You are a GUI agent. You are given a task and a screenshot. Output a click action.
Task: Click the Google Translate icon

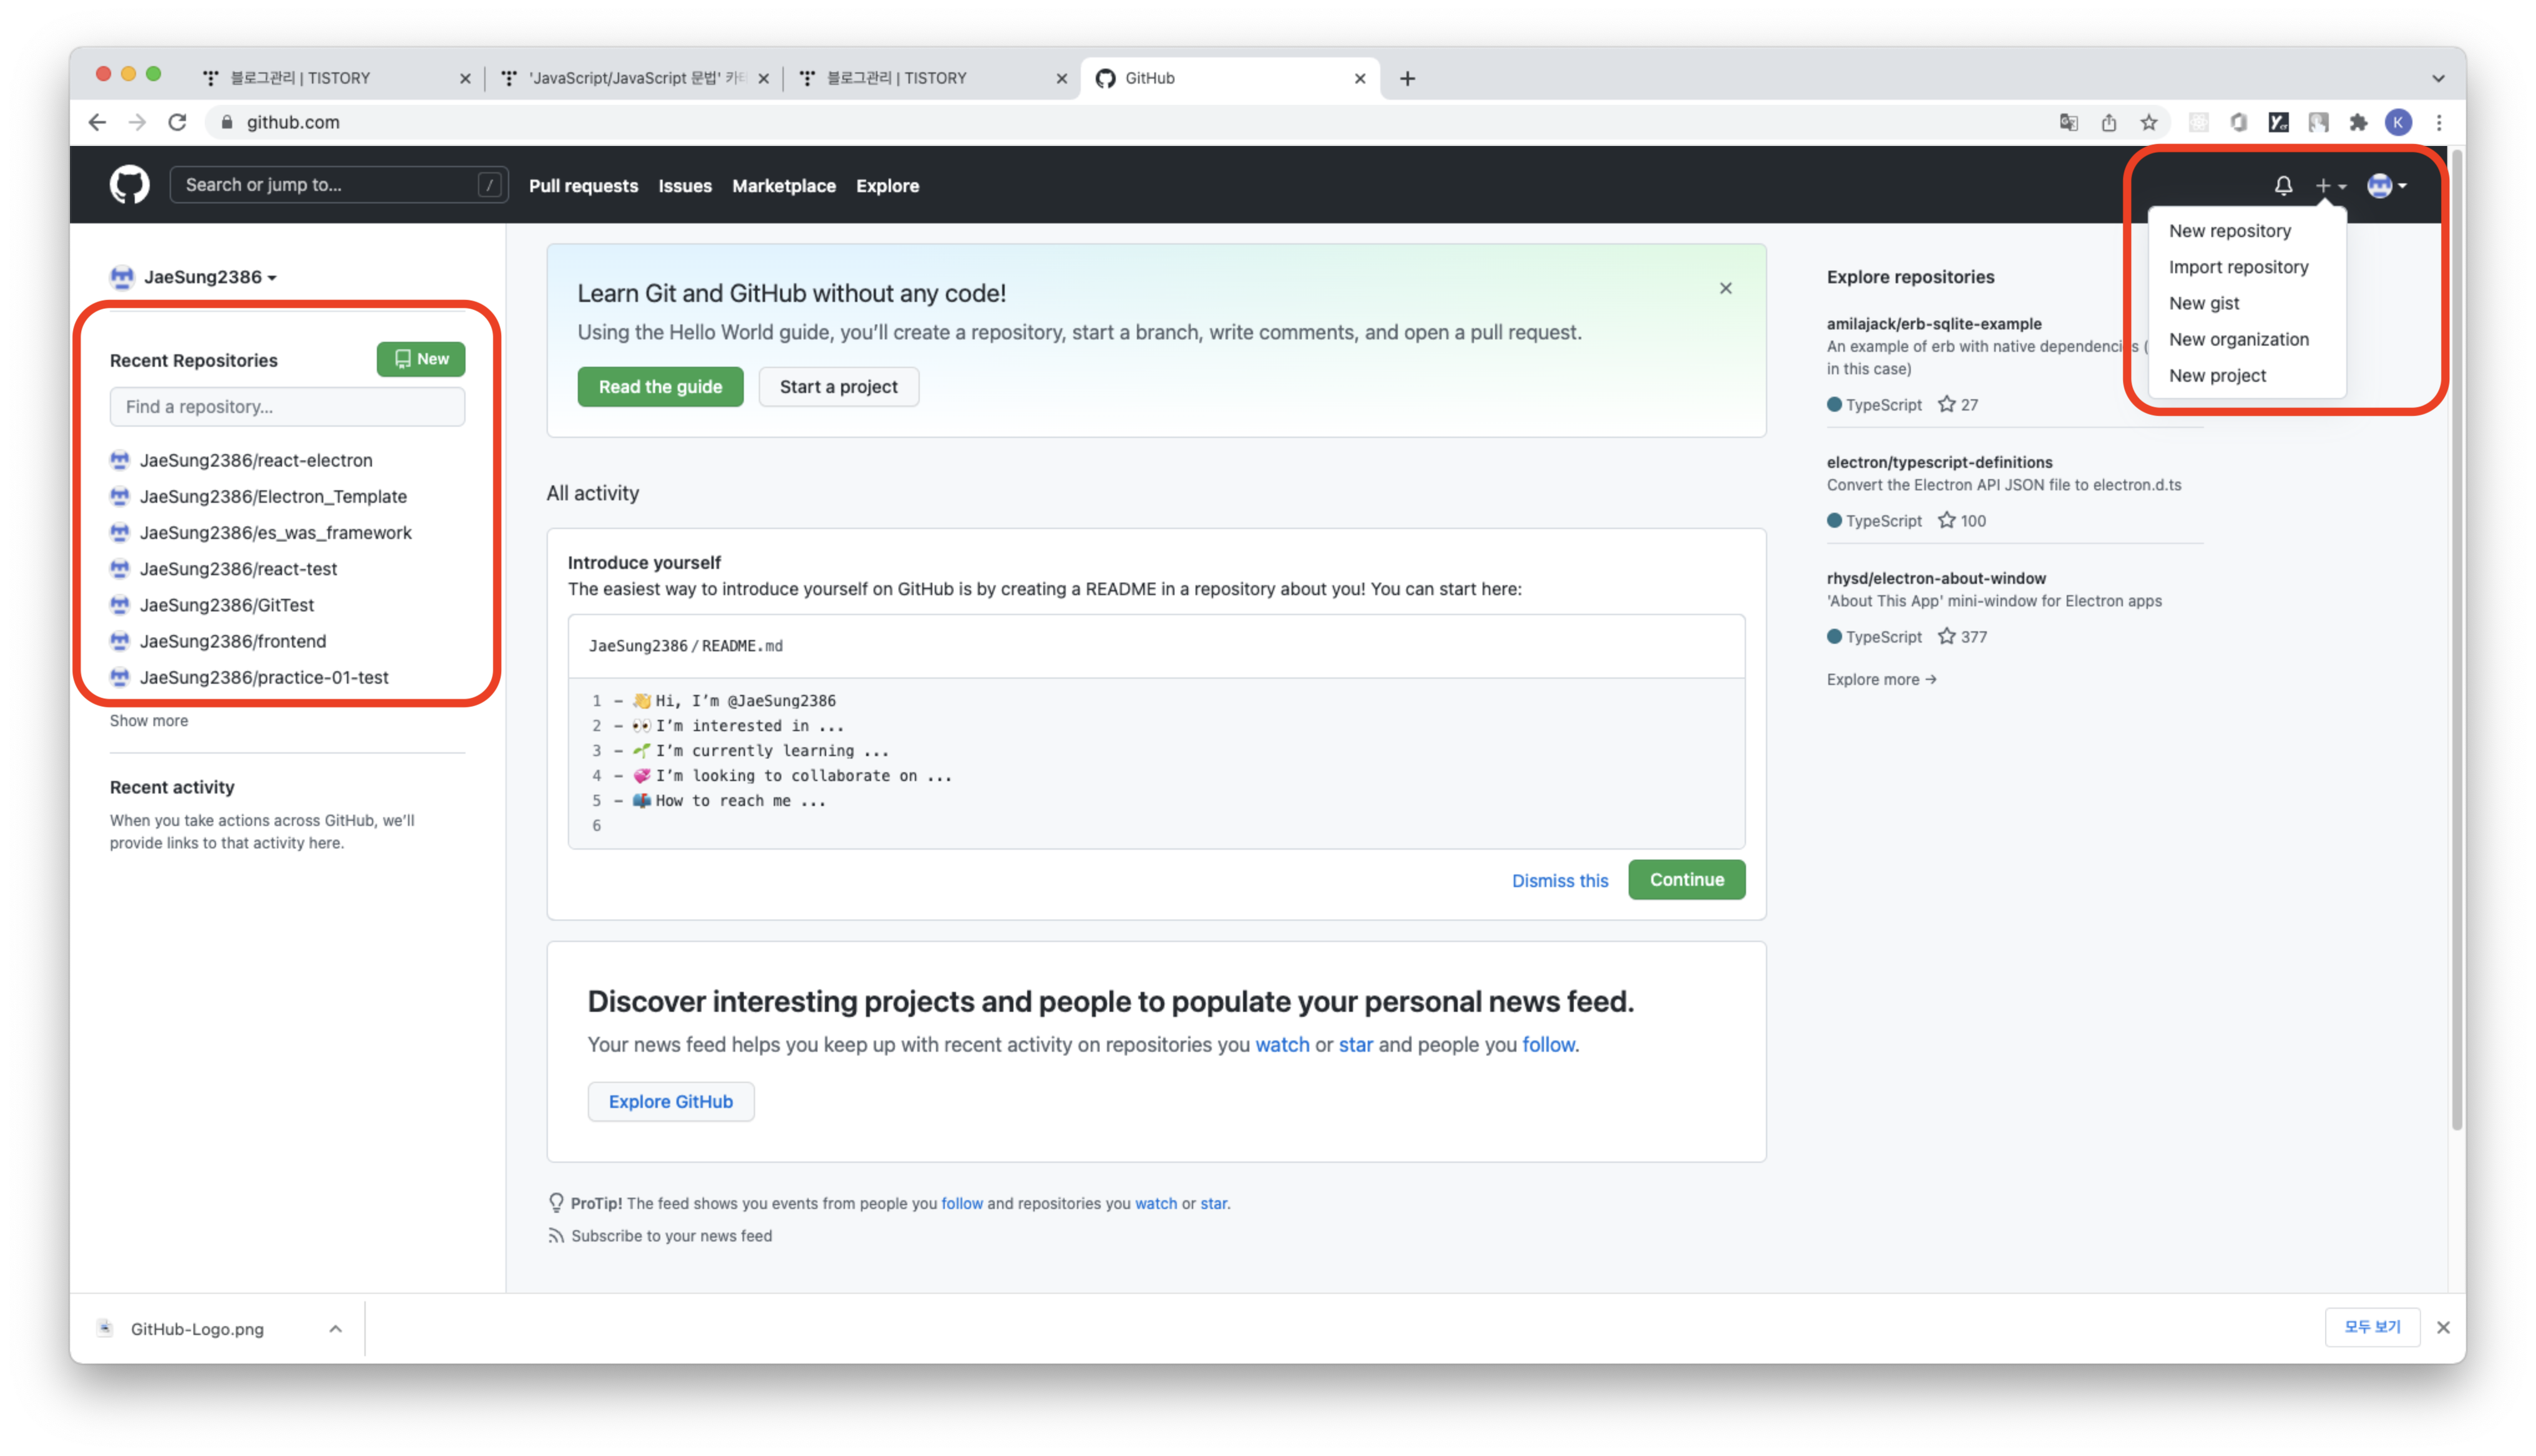tap(2069, 122)
